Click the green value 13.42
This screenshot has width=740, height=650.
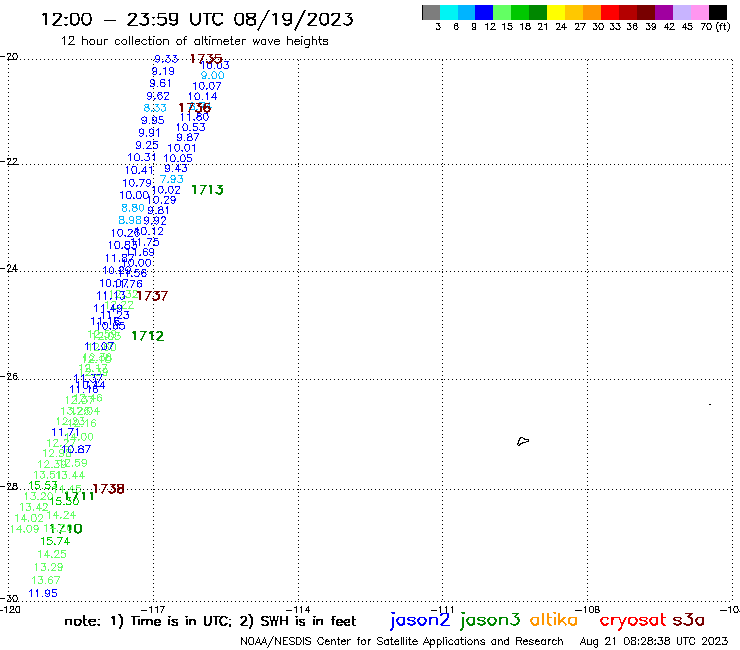point(34,507)
